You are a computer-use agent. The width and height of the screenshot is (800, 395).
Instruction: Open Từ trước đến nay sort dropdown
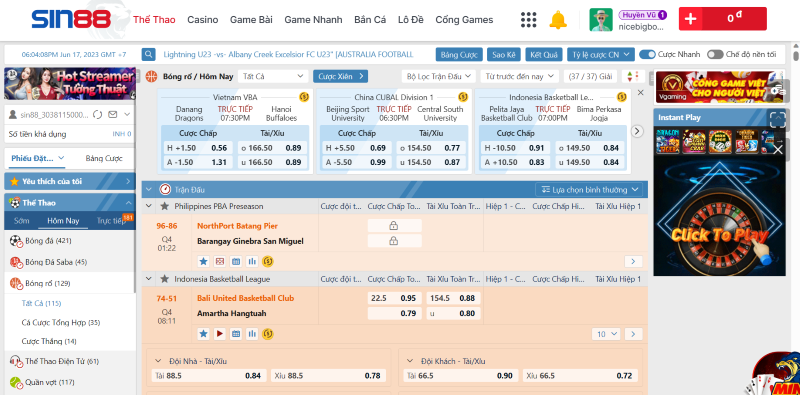pos(520,77)
